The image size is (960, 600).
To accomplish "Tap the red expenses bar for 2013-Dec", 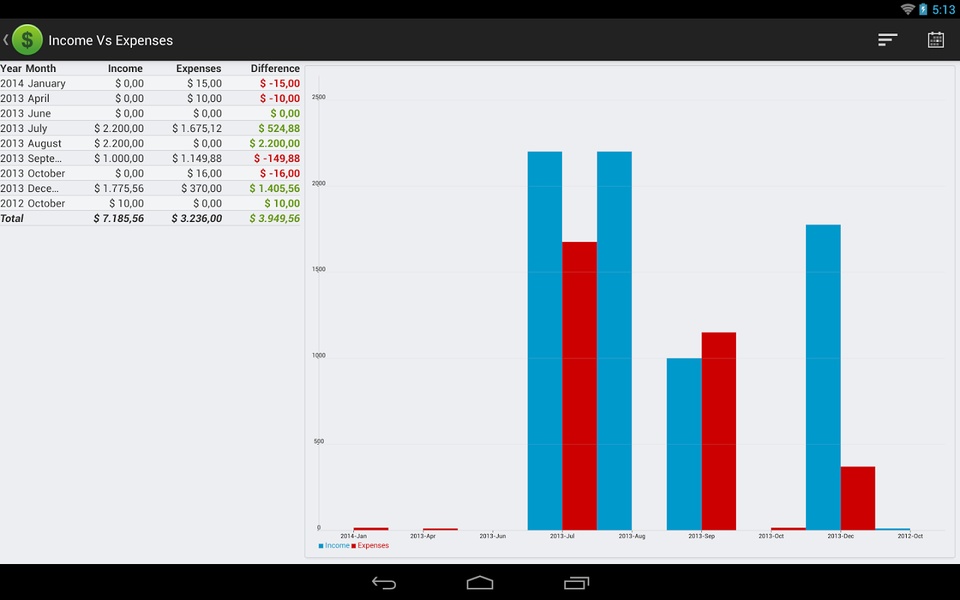I will pyautogui.click(x=858, y=498).
